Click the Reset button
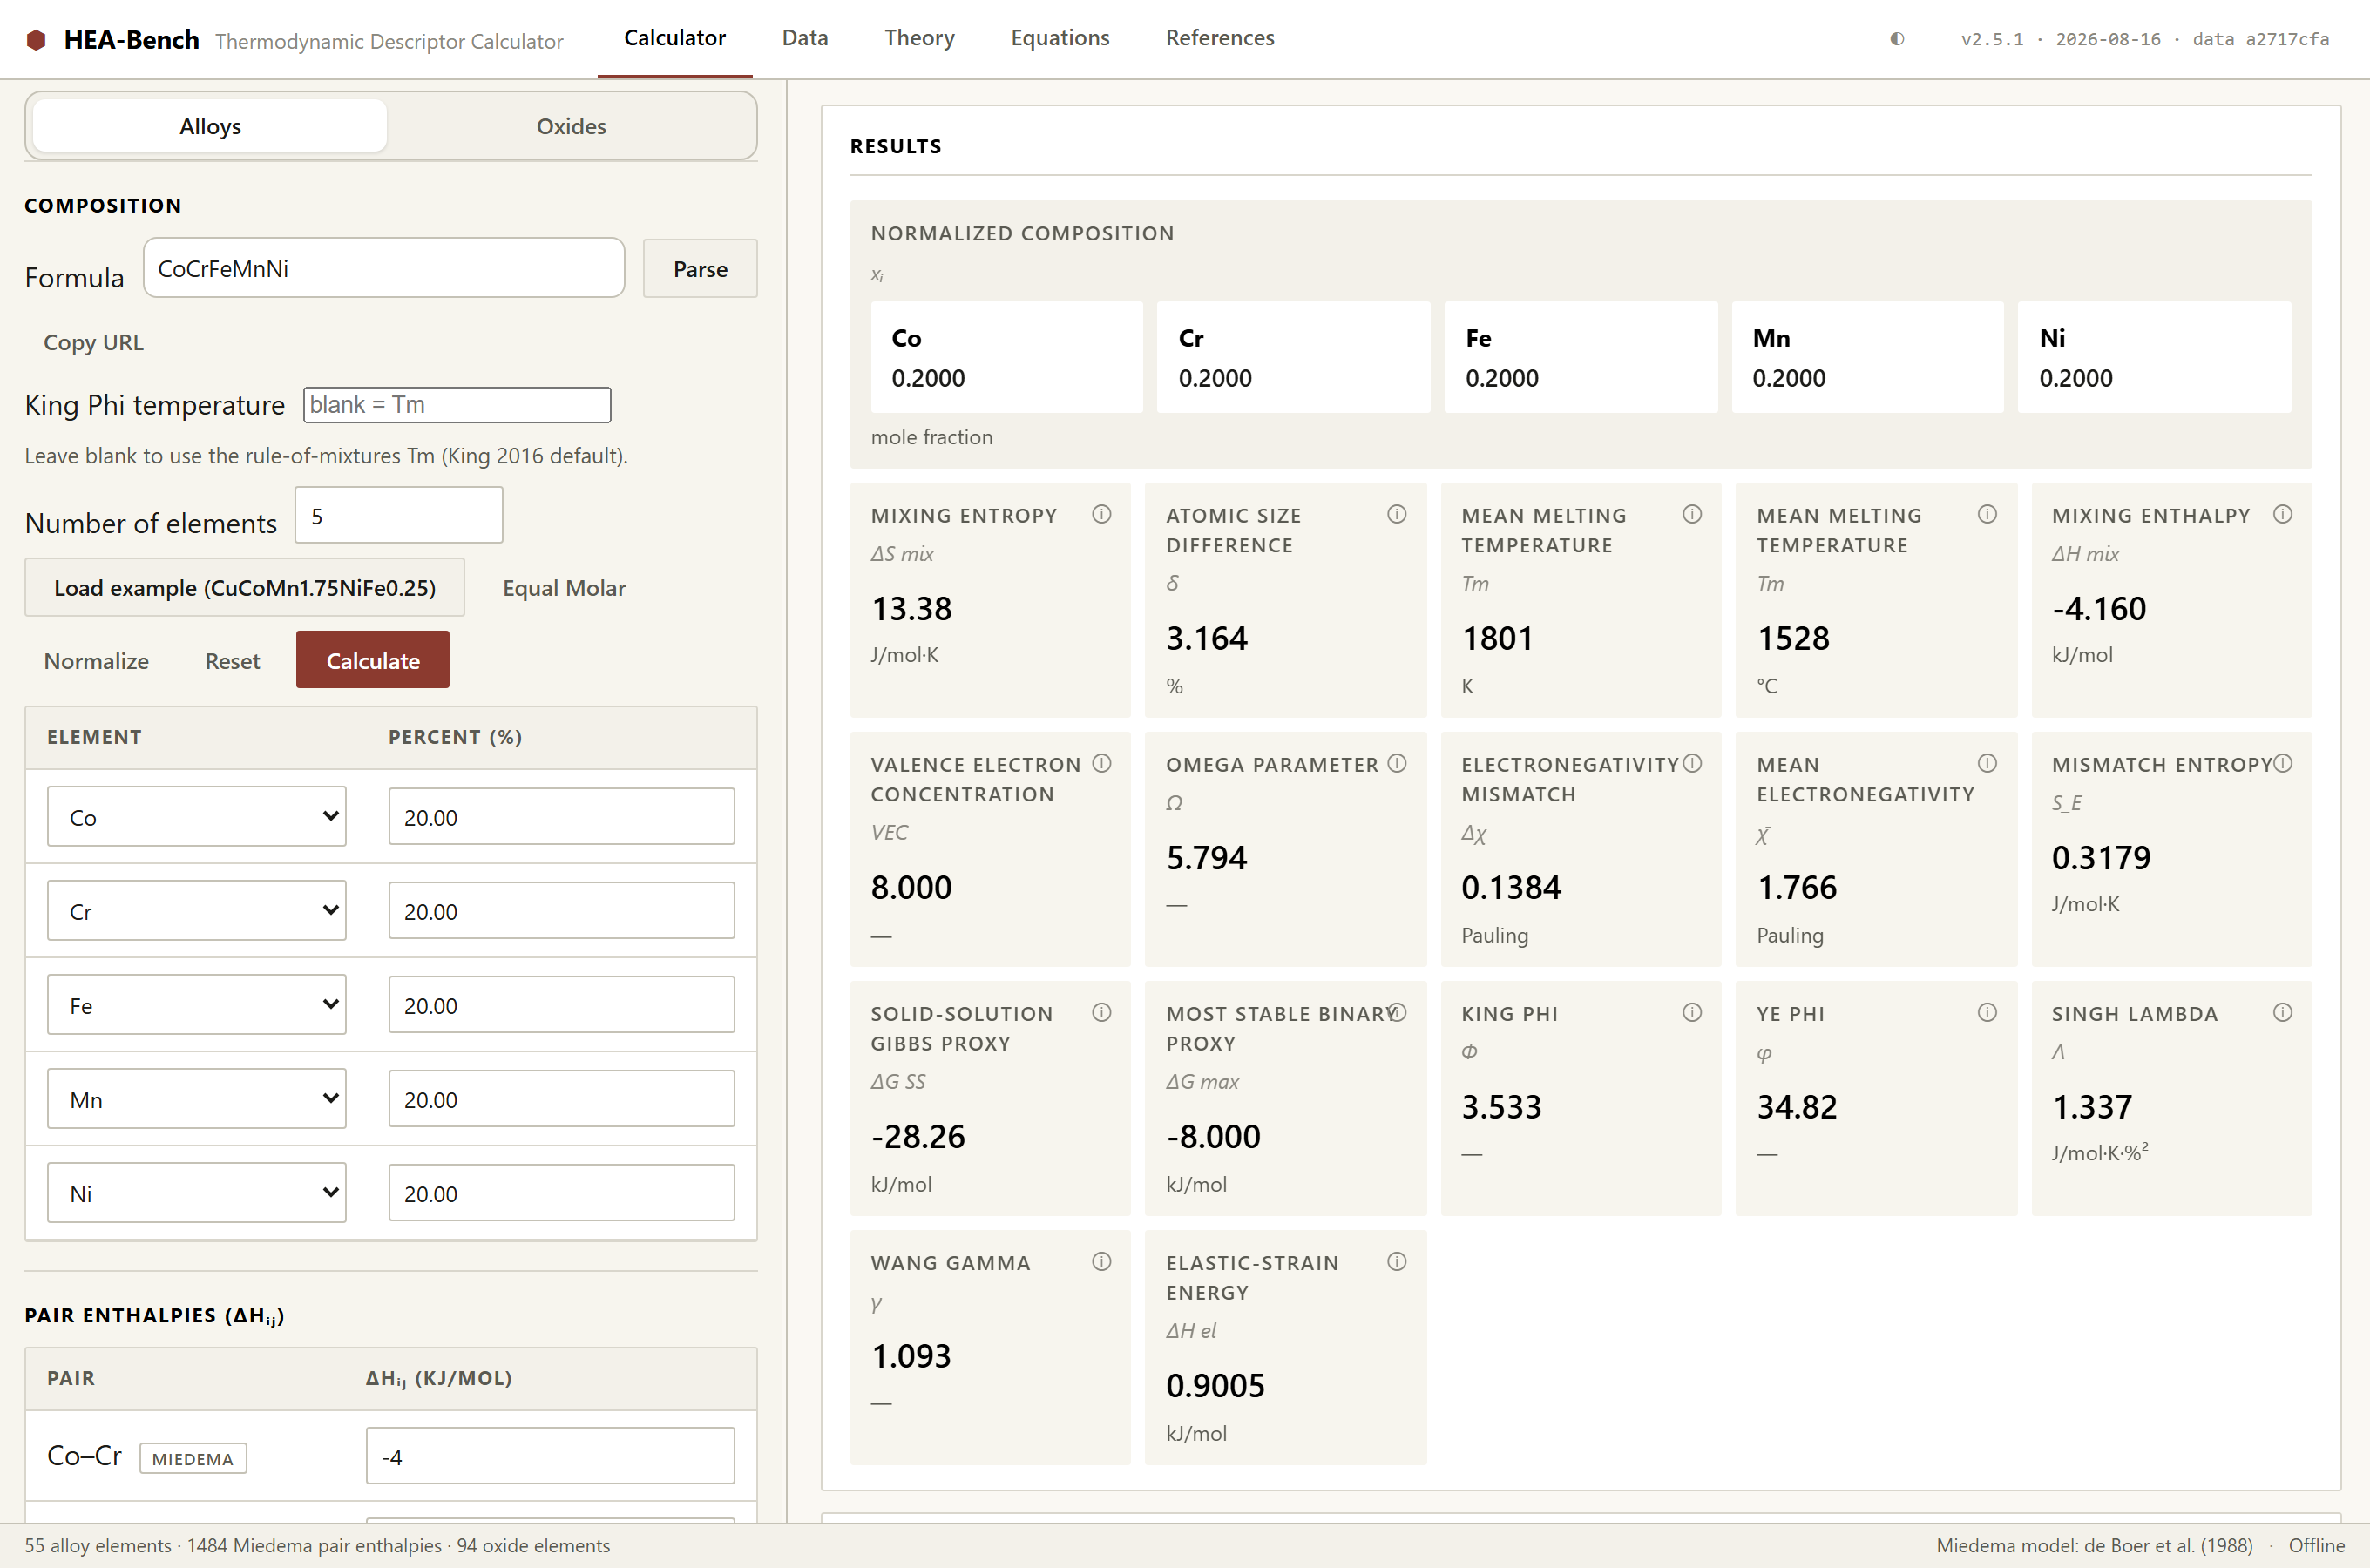This screenshot has height=1568, width=2370. tap(232, 660)
